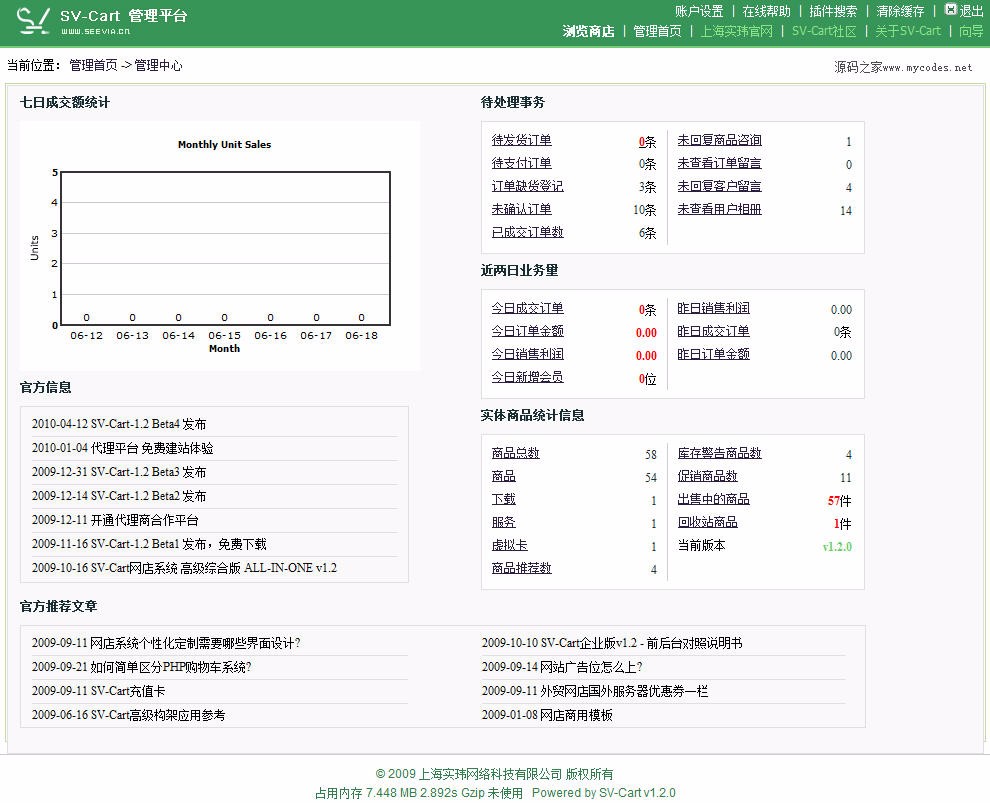Click the 今日销售利润 link
The width and height of the screenshot is (990, 803).
coord(528,354)
